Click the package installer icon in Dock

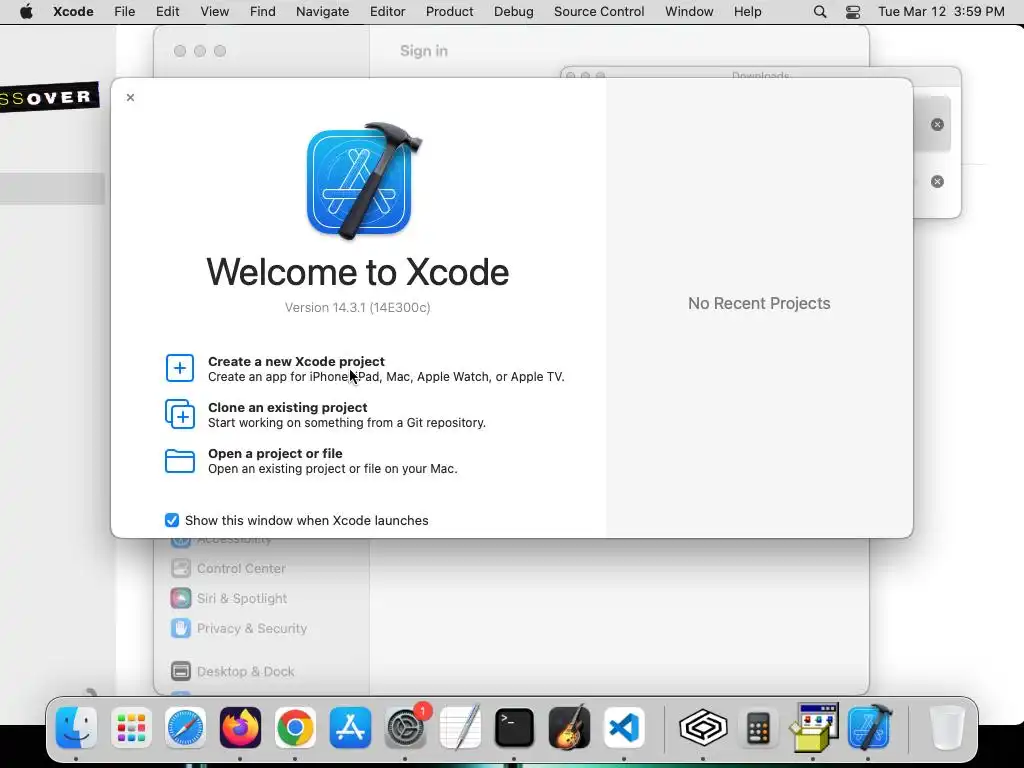pos(814,728)
